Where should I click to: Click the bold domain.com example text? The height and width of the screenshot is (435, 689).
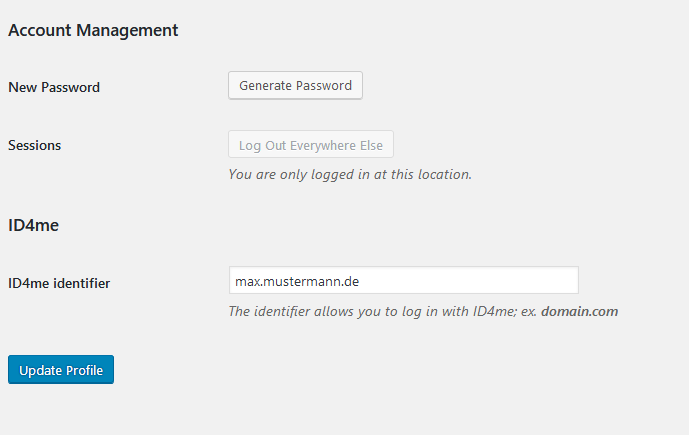(x=580, y=311)
